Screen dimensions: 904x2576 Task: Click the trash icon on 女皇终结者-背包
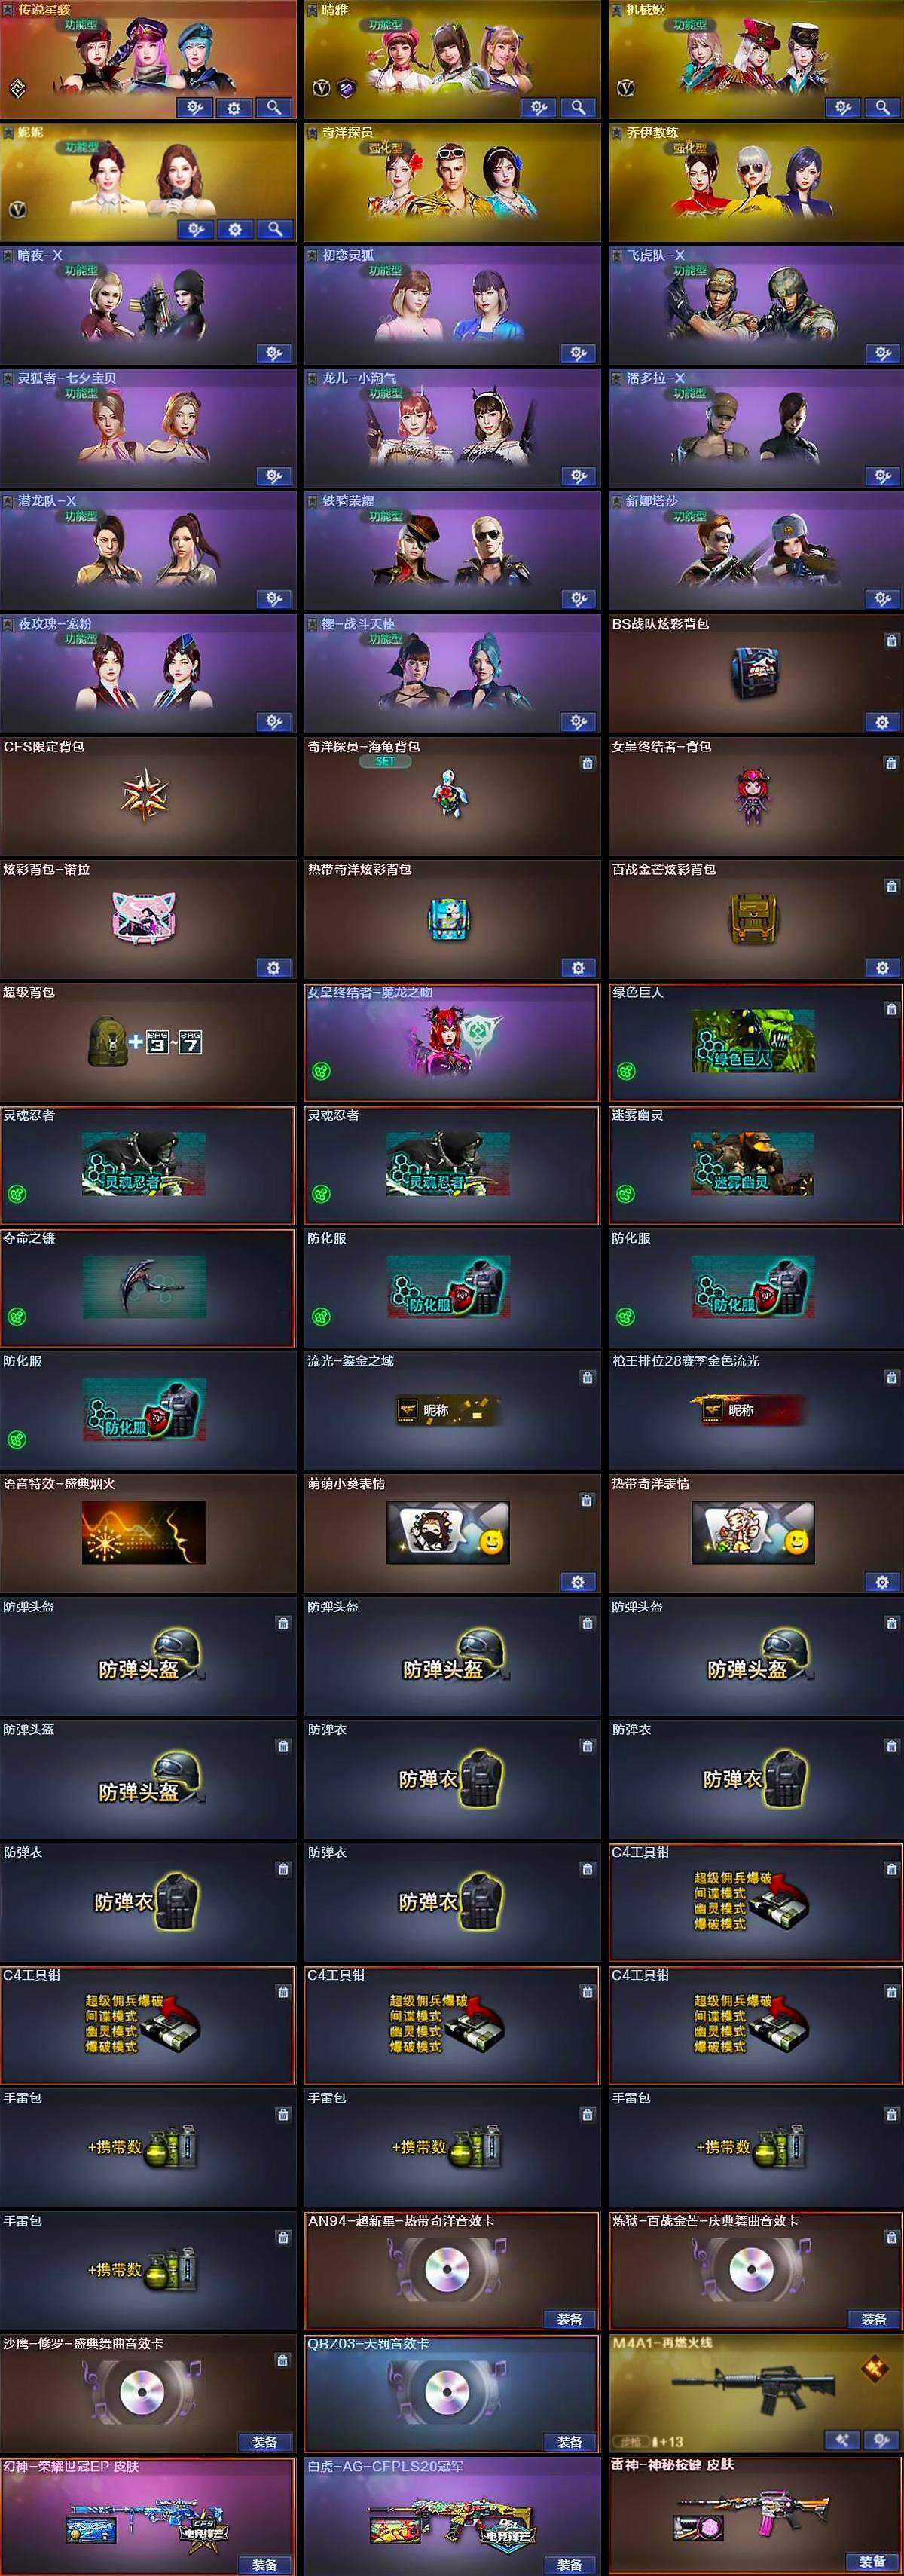coord(892,764)
